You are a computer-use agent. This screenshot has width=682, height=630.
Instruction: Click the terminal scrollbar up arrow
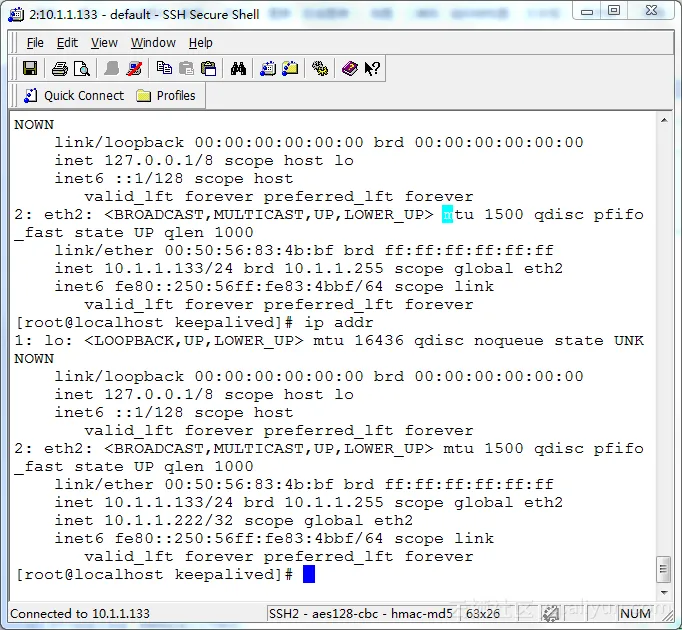pyautogui.click(x=664, y=120)
